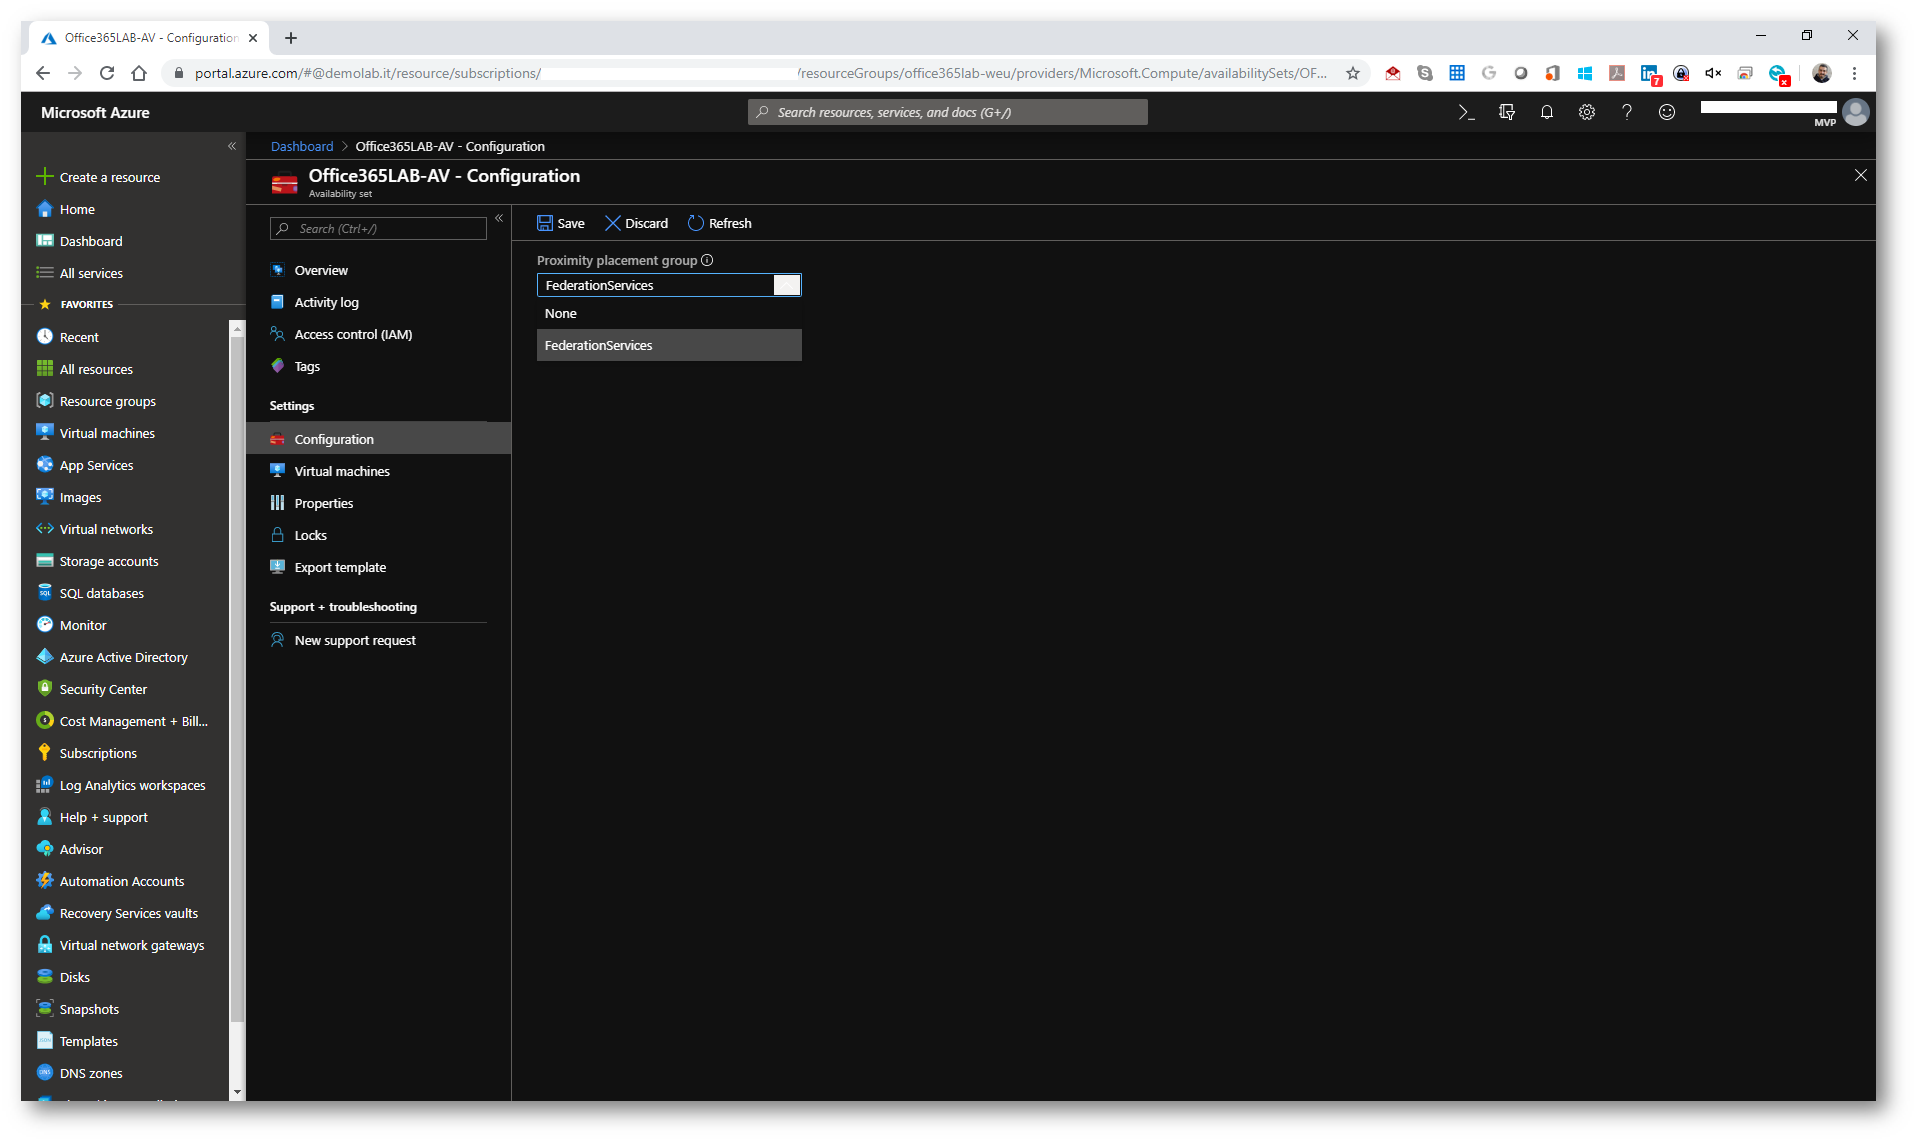Open Tags in resource menu
This screenshot has width=1918, height=1143.
pyautogui.click(x=307, y=366)
